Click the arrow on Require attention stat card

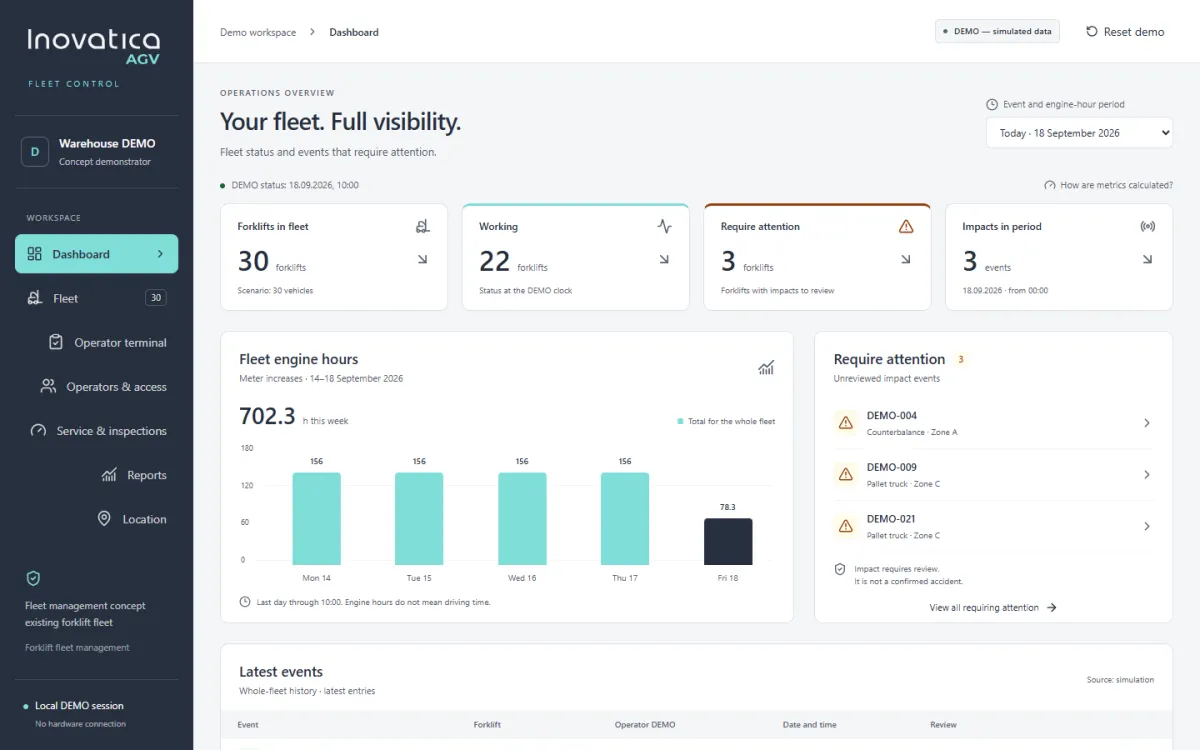click(x=906, y=259)
